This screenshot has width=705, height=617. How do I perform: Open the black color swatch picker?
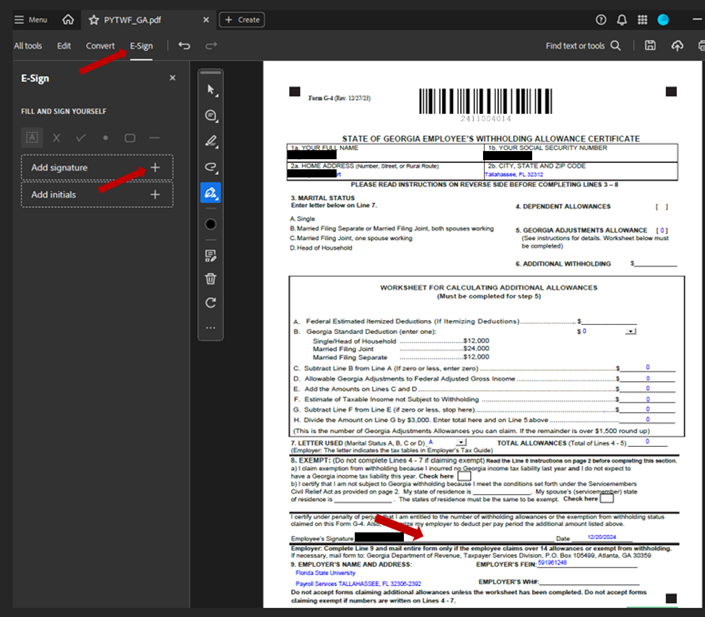click(211, 224)
